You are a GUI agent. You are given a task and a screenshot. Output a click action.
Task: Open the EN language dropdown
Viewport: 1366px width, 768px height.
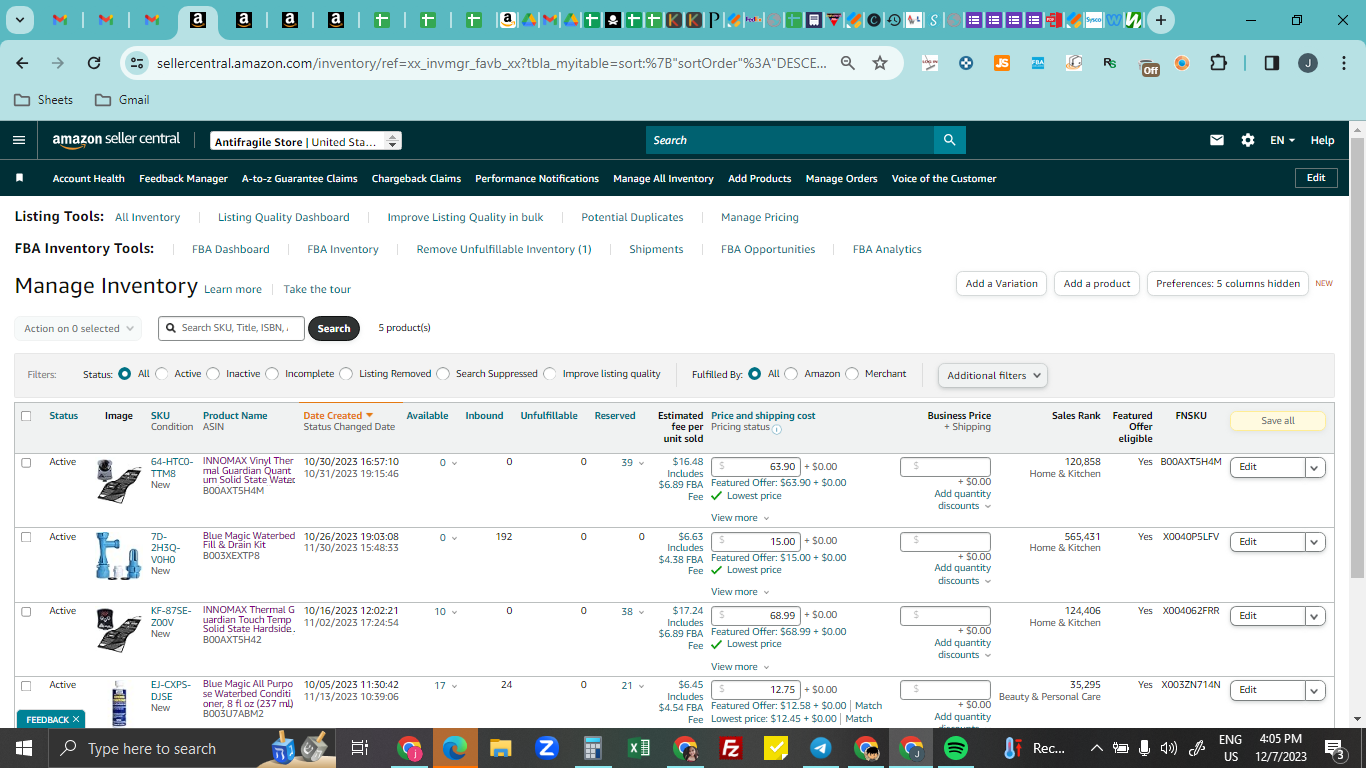coord(1282,140)
